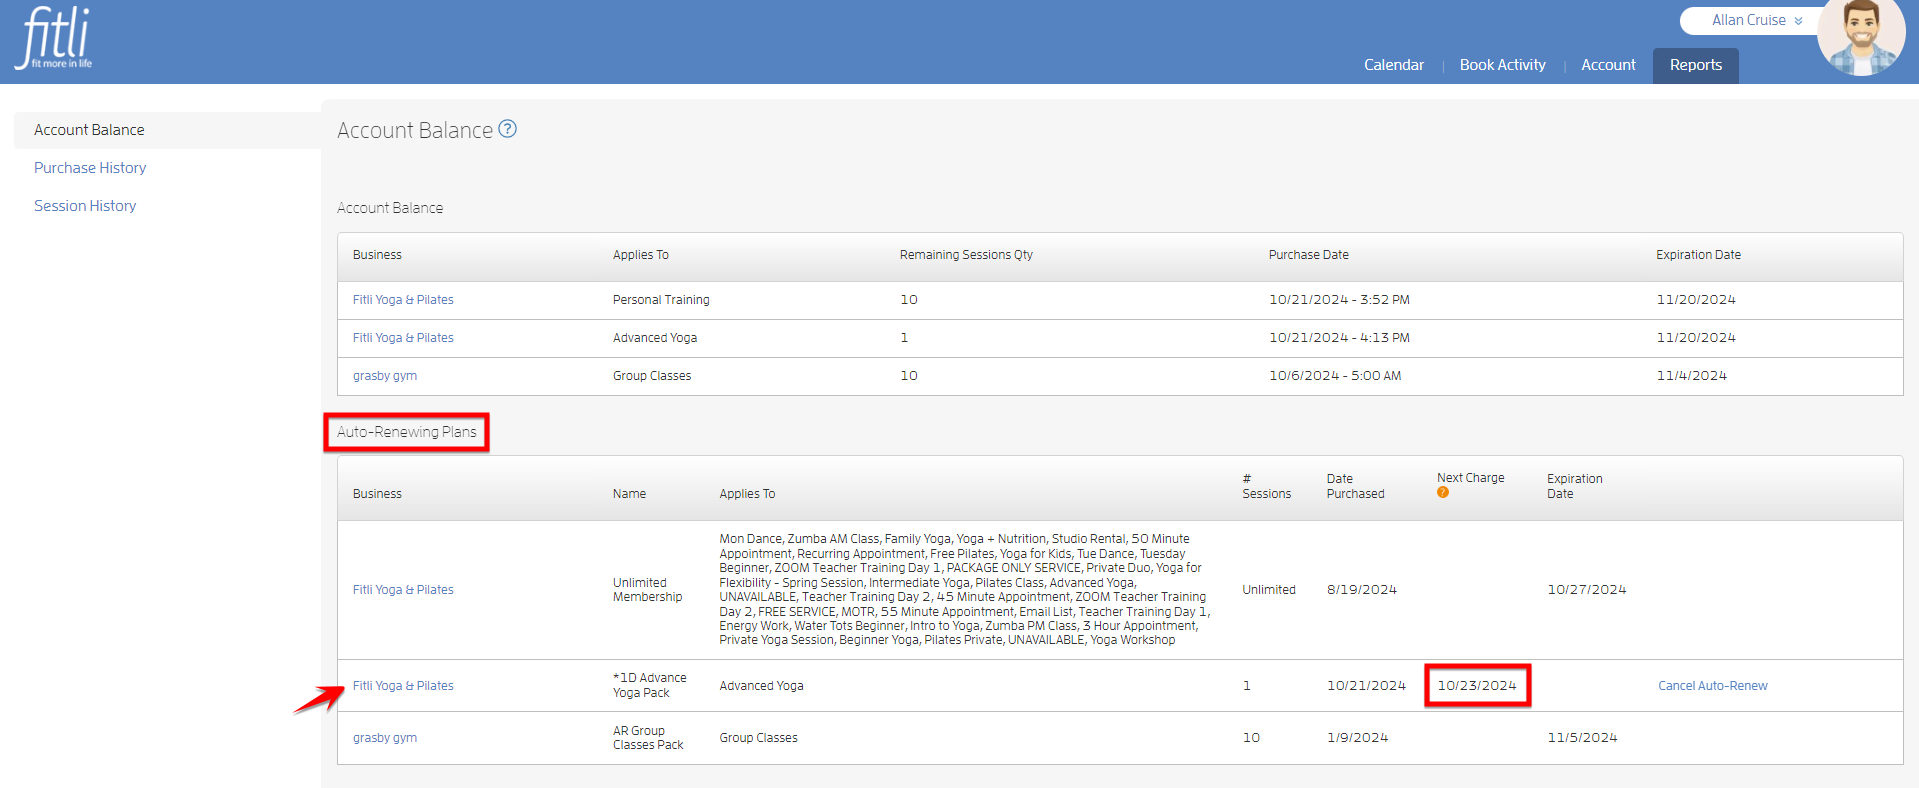
Task: Open grasby gym link in AR Group Classes Pack row
Action: (x=385, y=738)
